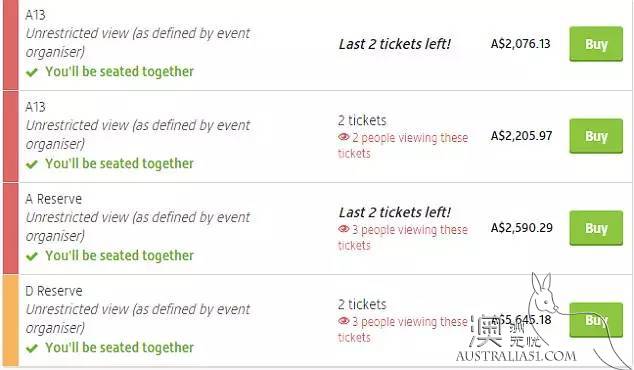
Task: Click '2 people viewing these tickets' notice
Action: 403,146
